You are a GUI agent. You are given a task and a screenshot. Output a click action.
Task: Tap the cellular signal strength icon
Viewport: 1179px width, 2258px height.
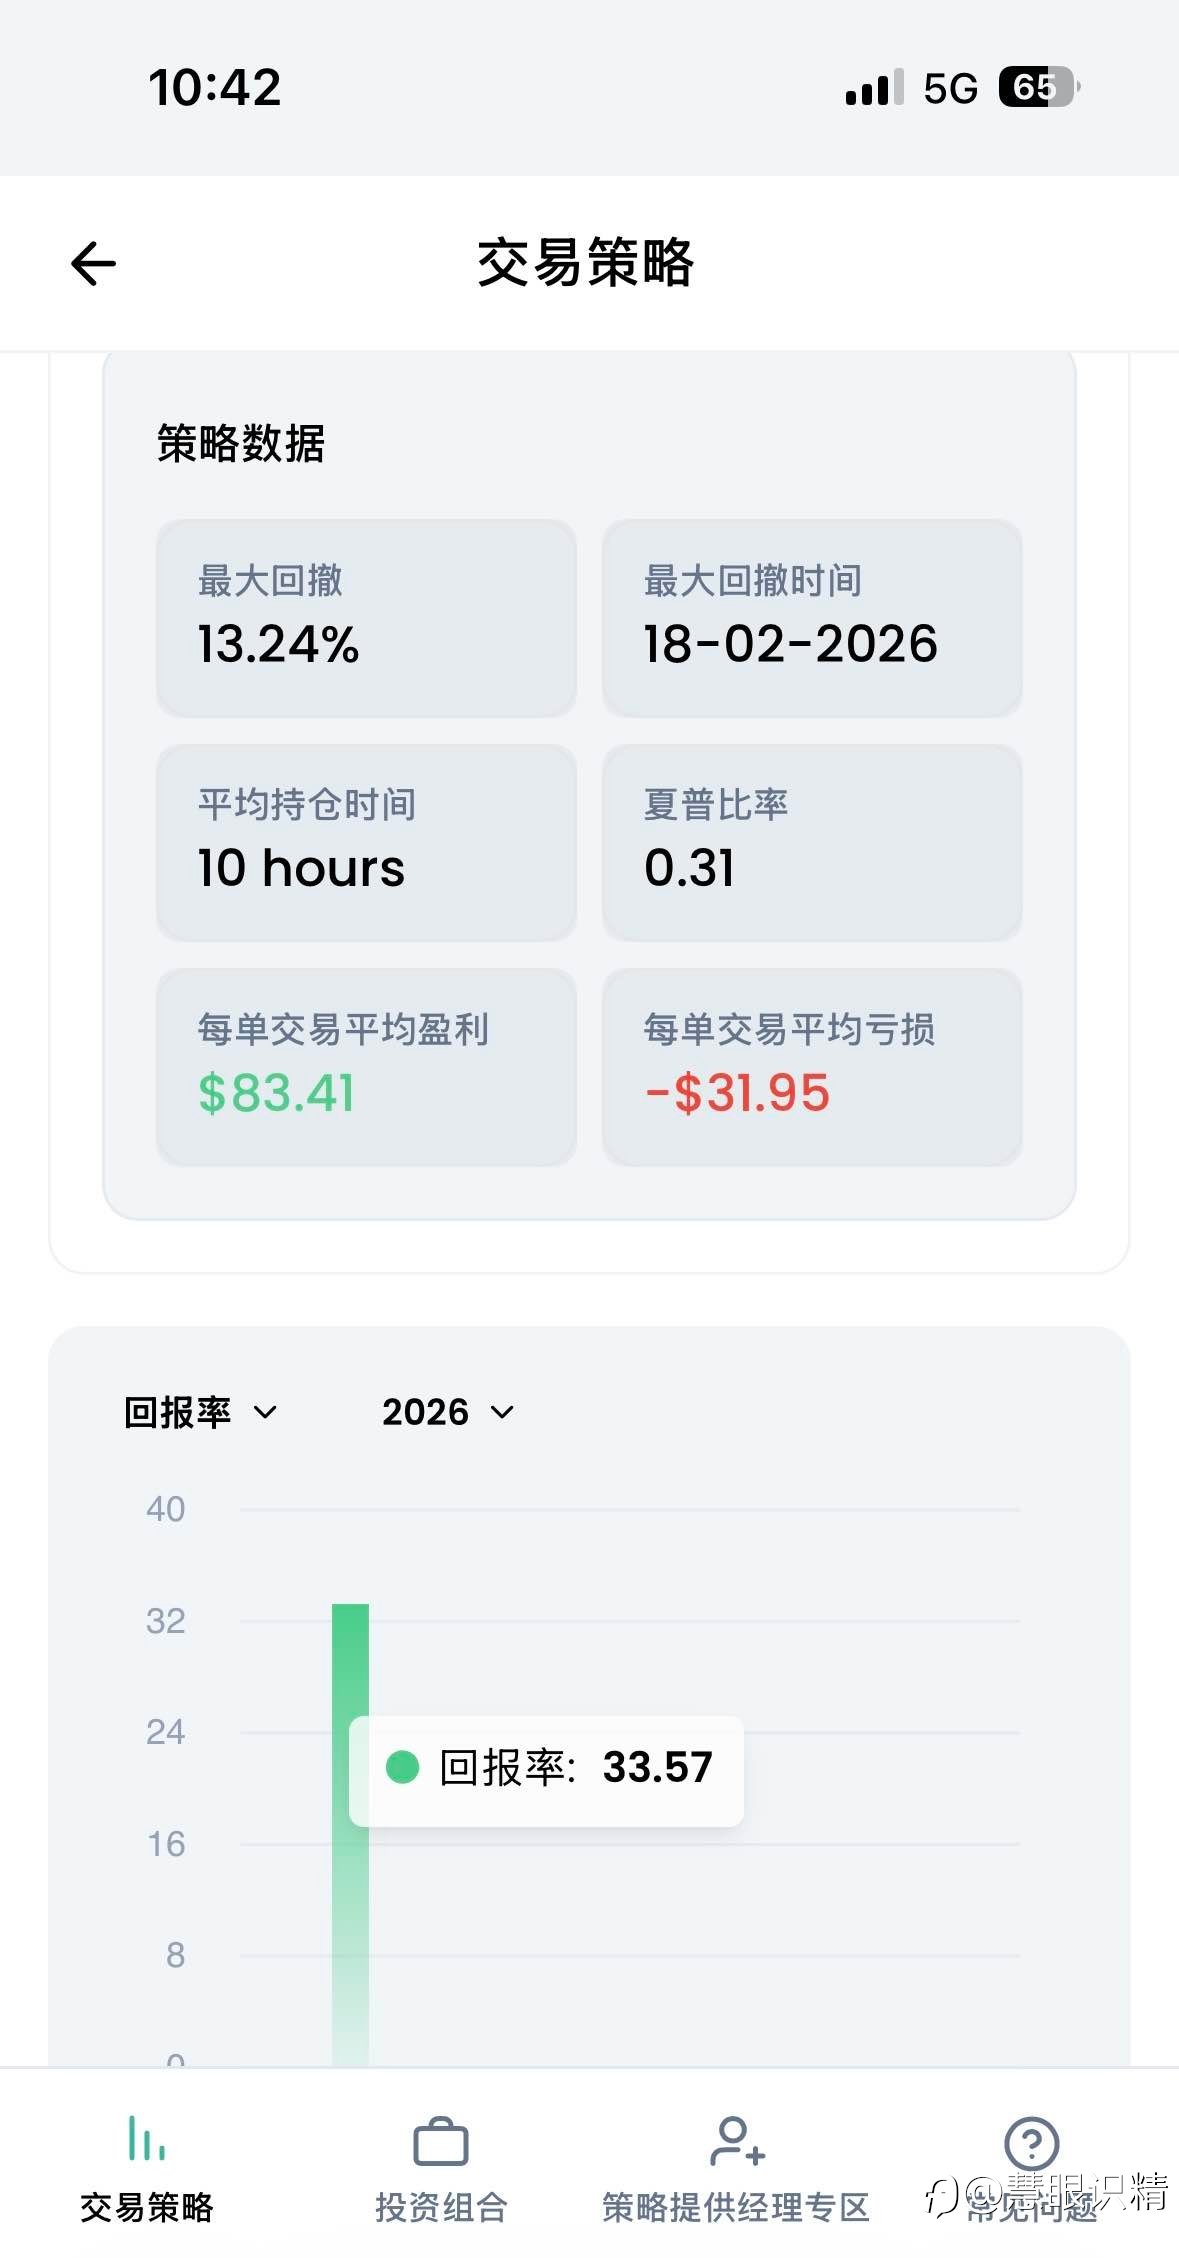click(x=874, y=88)
